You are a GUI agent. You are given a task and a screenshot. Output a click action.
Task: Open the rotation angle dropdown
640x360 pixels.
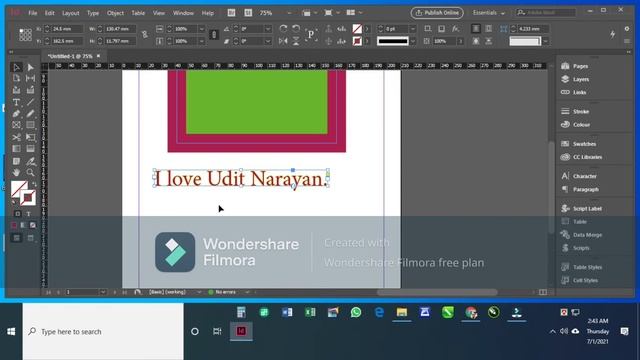[268, 29]
